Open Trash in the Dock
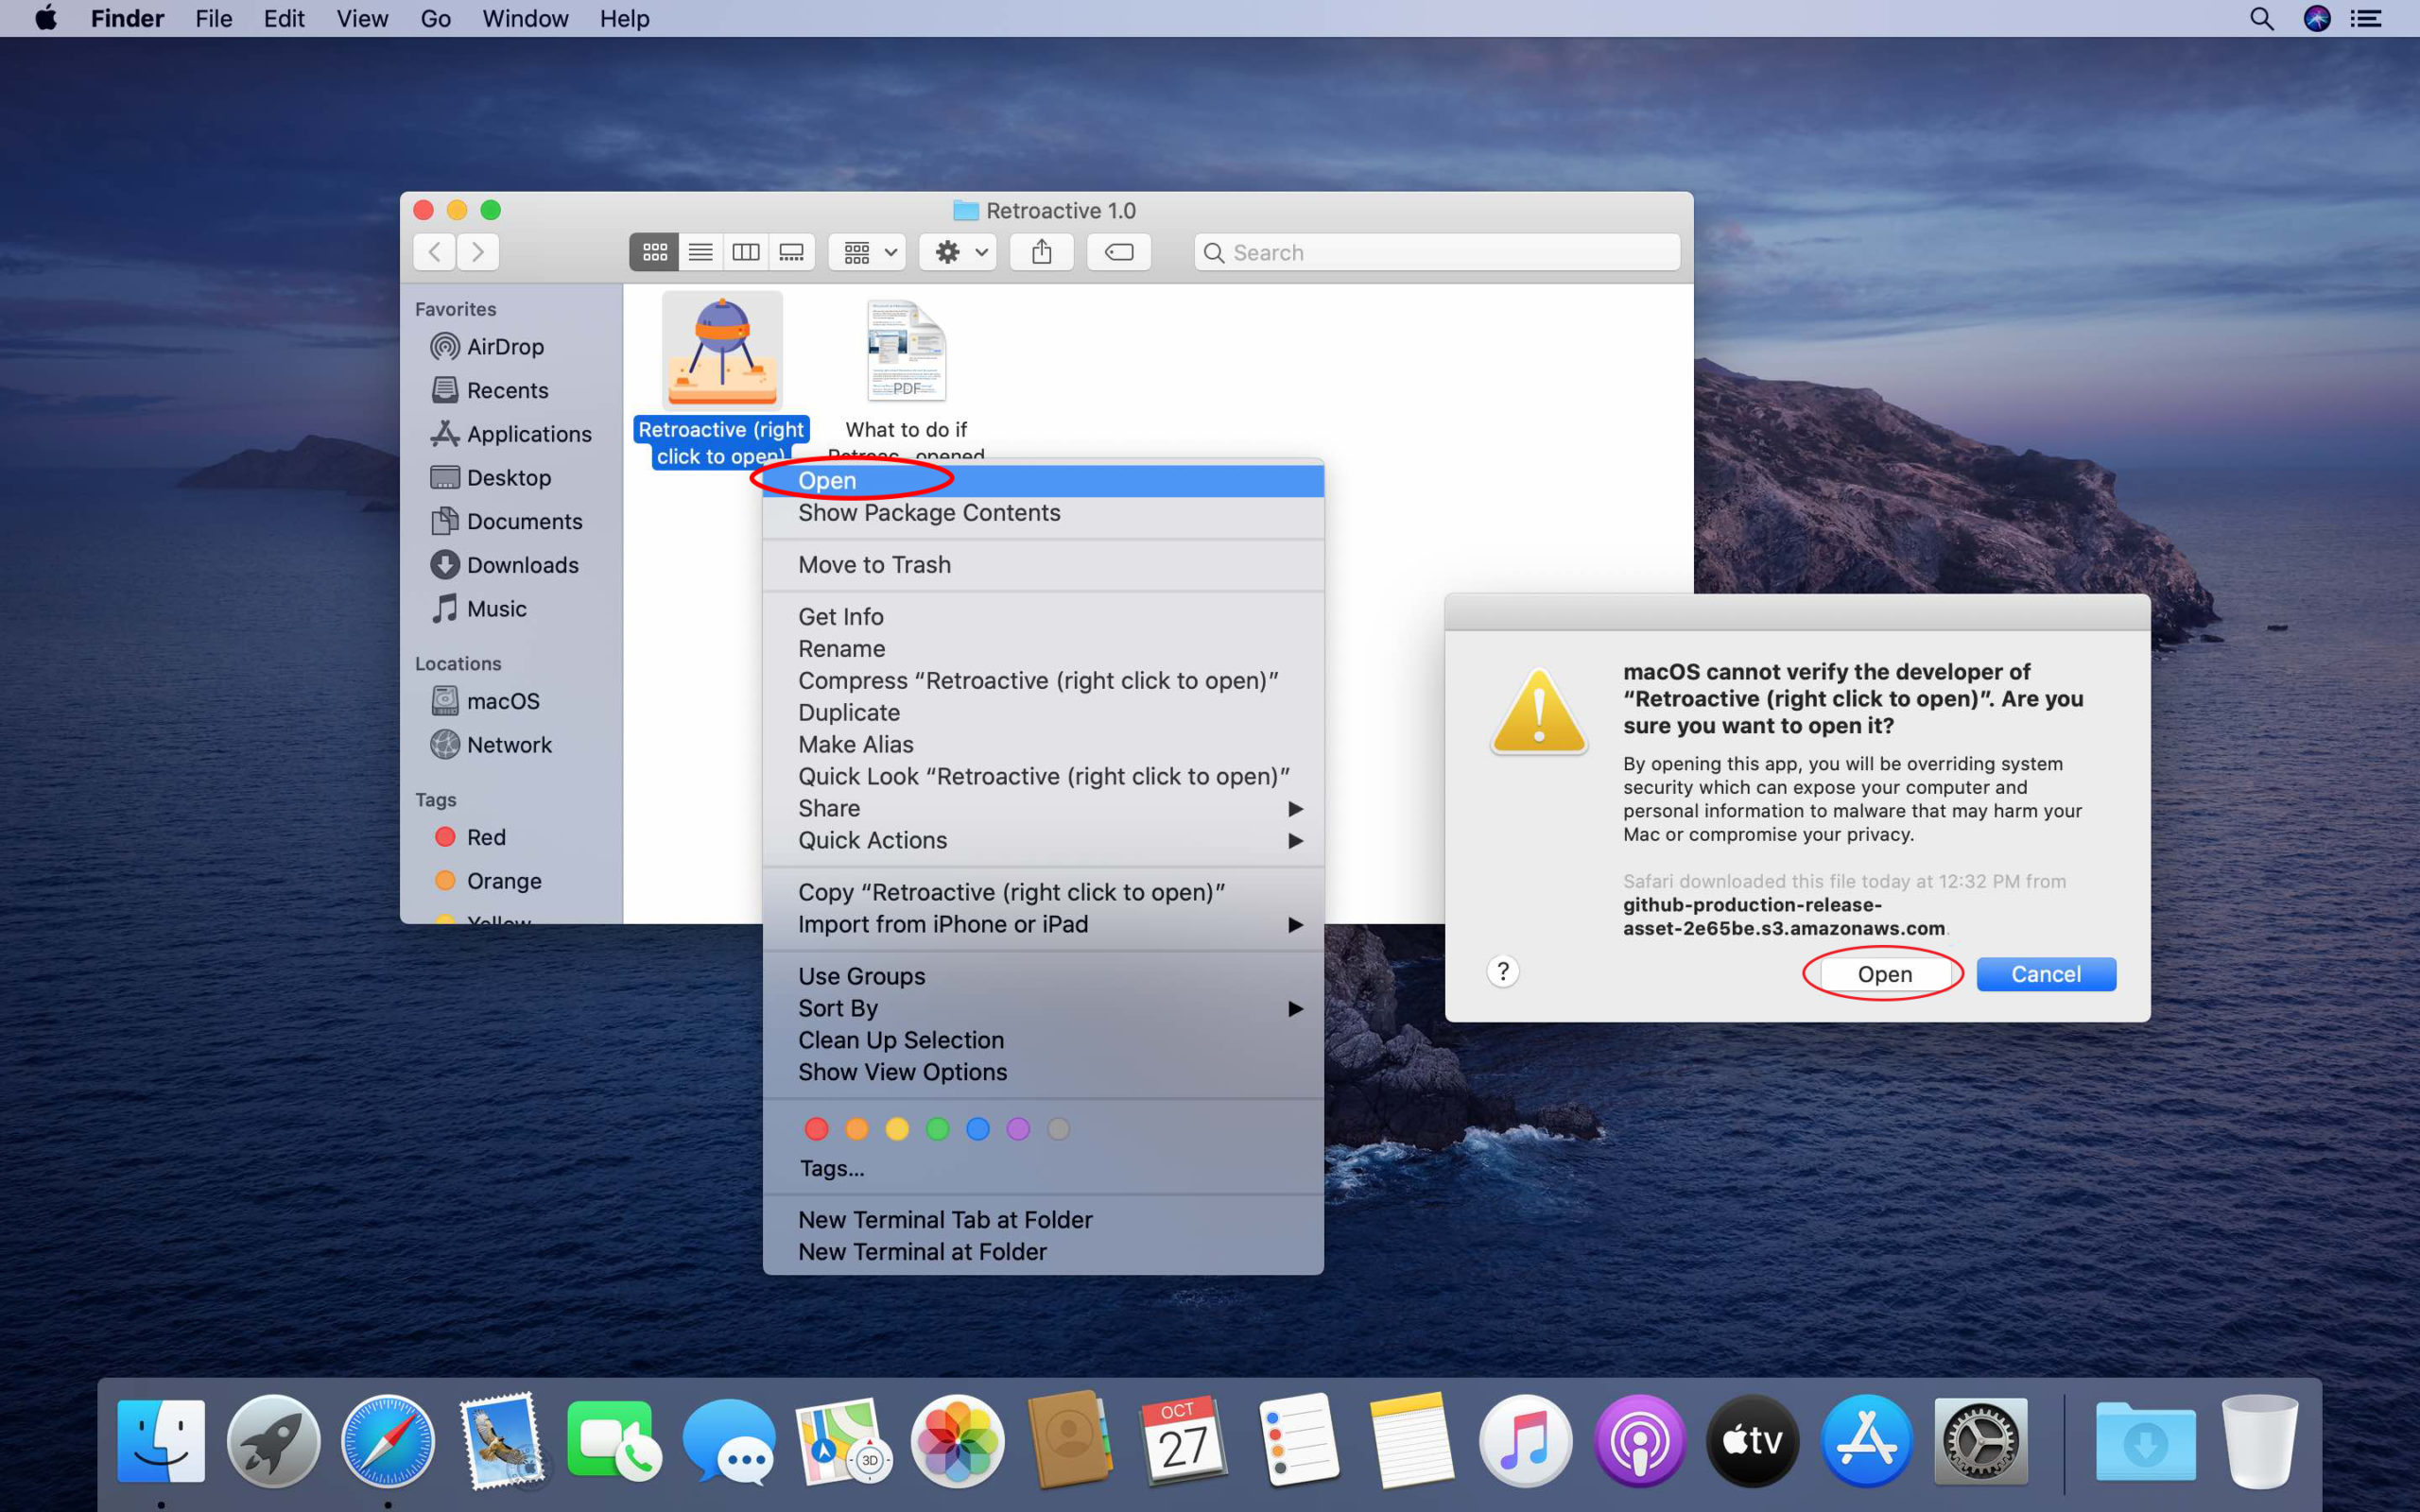 tap(2259, 1441)
